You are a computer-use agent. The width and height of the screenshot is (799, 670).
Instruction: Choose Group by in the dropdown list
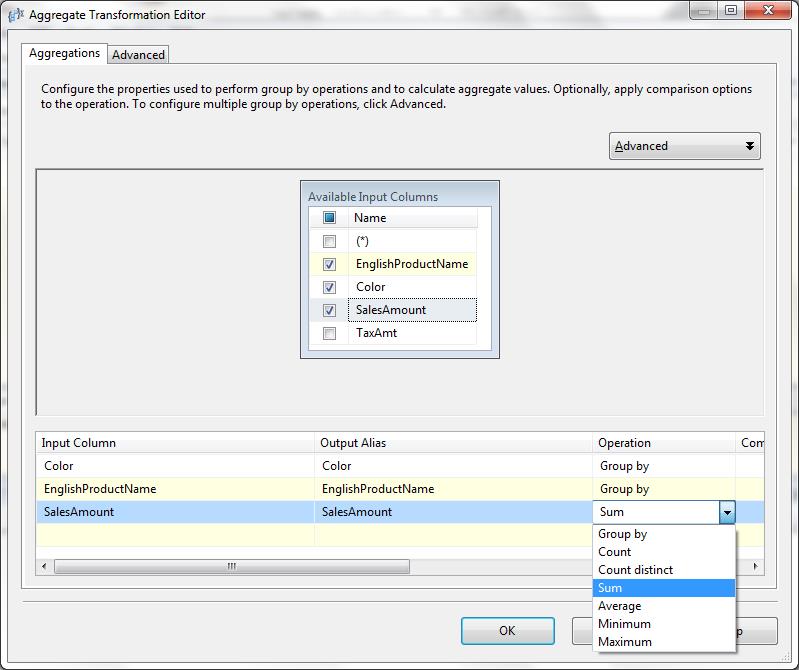622,534
